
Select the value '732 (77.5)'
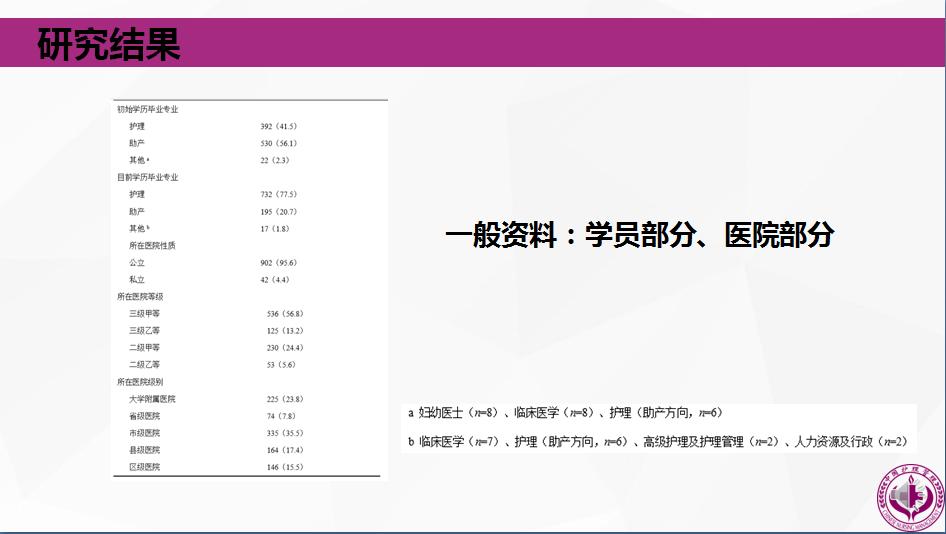[279, 194]
